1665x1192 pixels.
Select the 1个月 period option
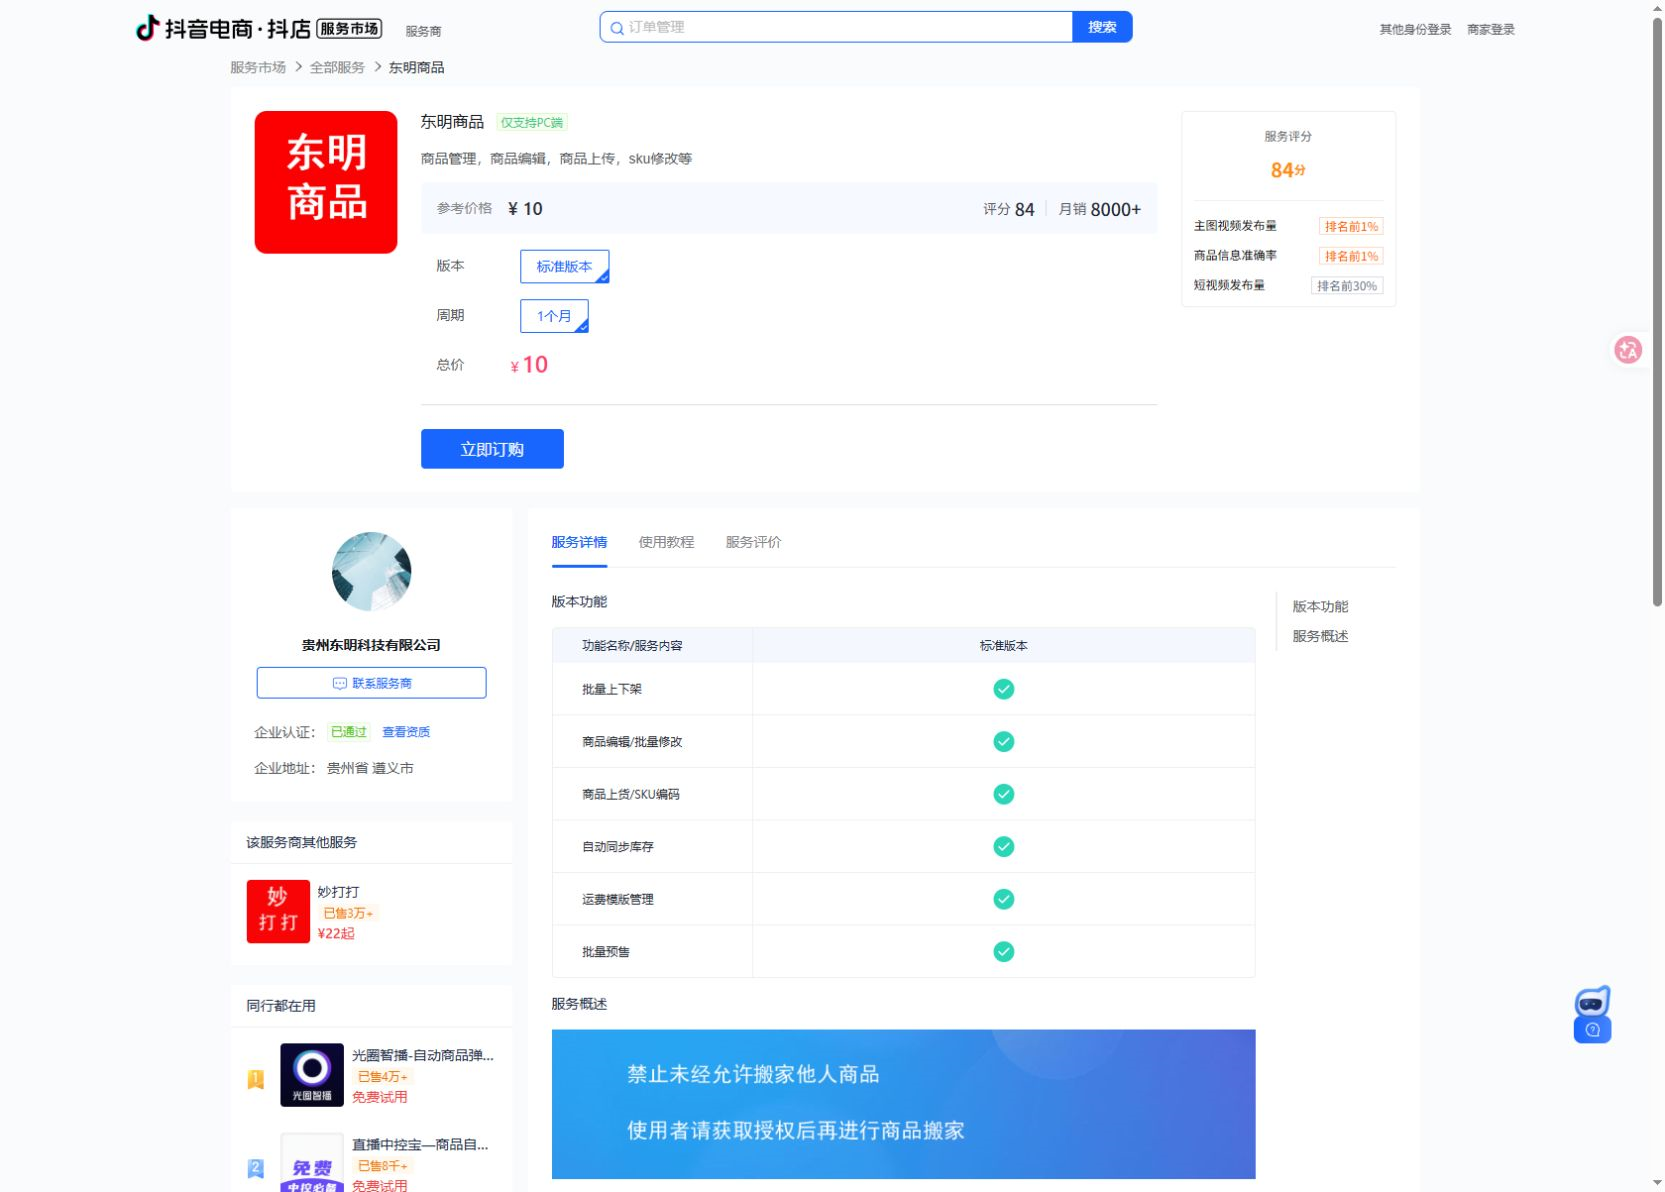click(554, 316)
